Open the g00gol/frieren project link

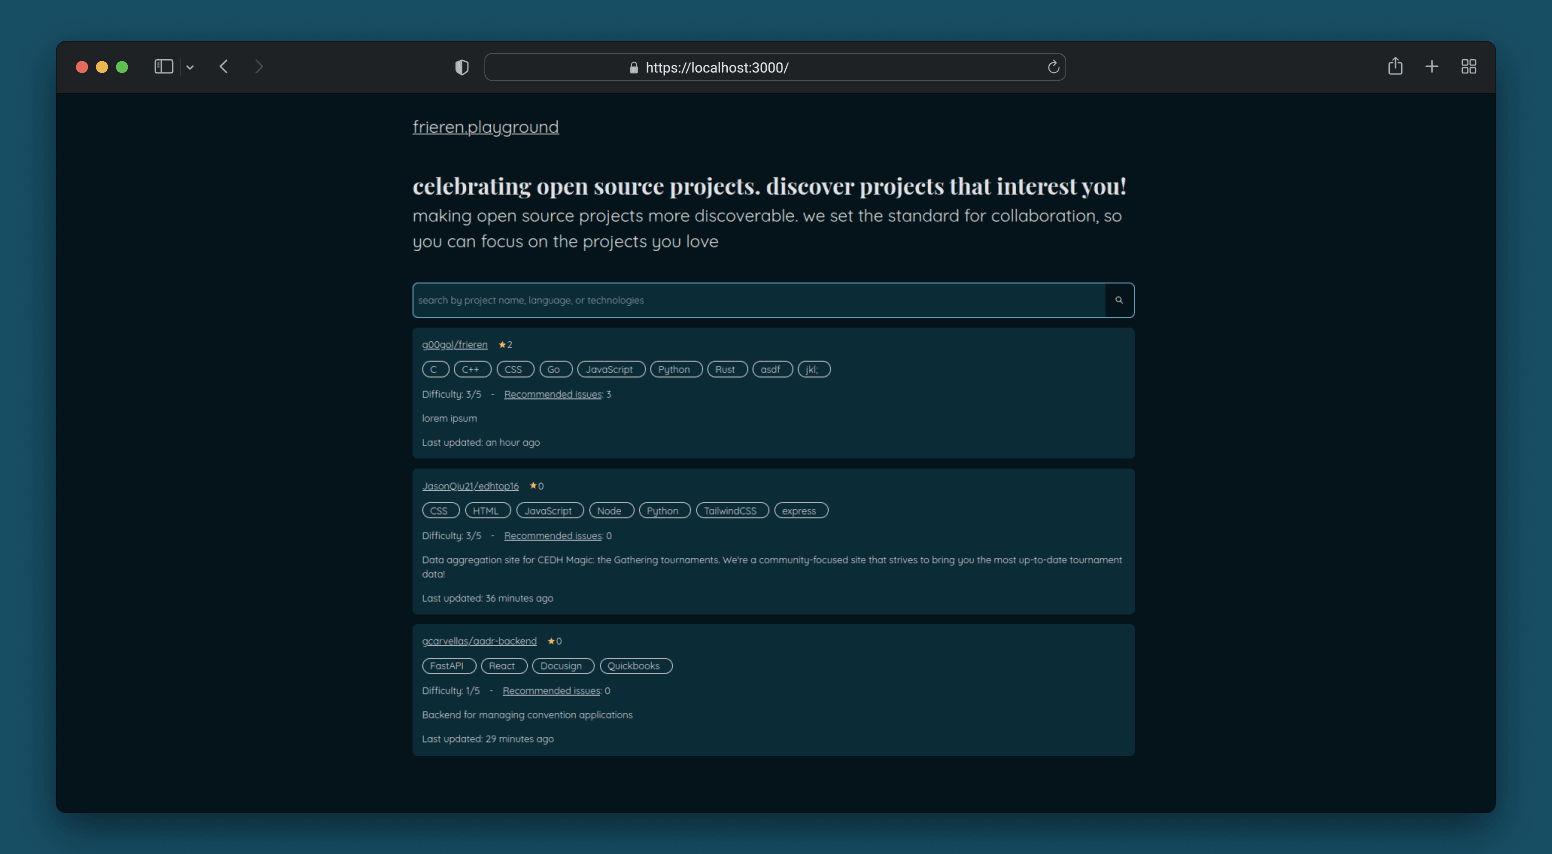[455, 345]
